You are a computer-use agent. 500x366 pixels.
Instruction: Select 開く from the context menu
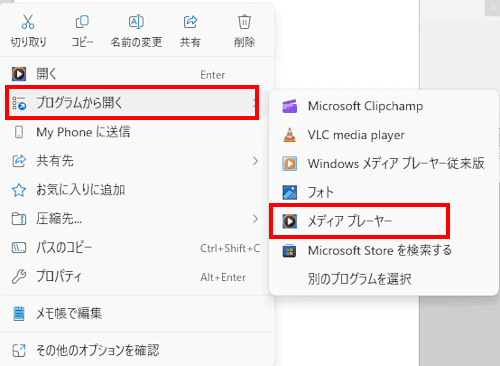tap(137, 74)
